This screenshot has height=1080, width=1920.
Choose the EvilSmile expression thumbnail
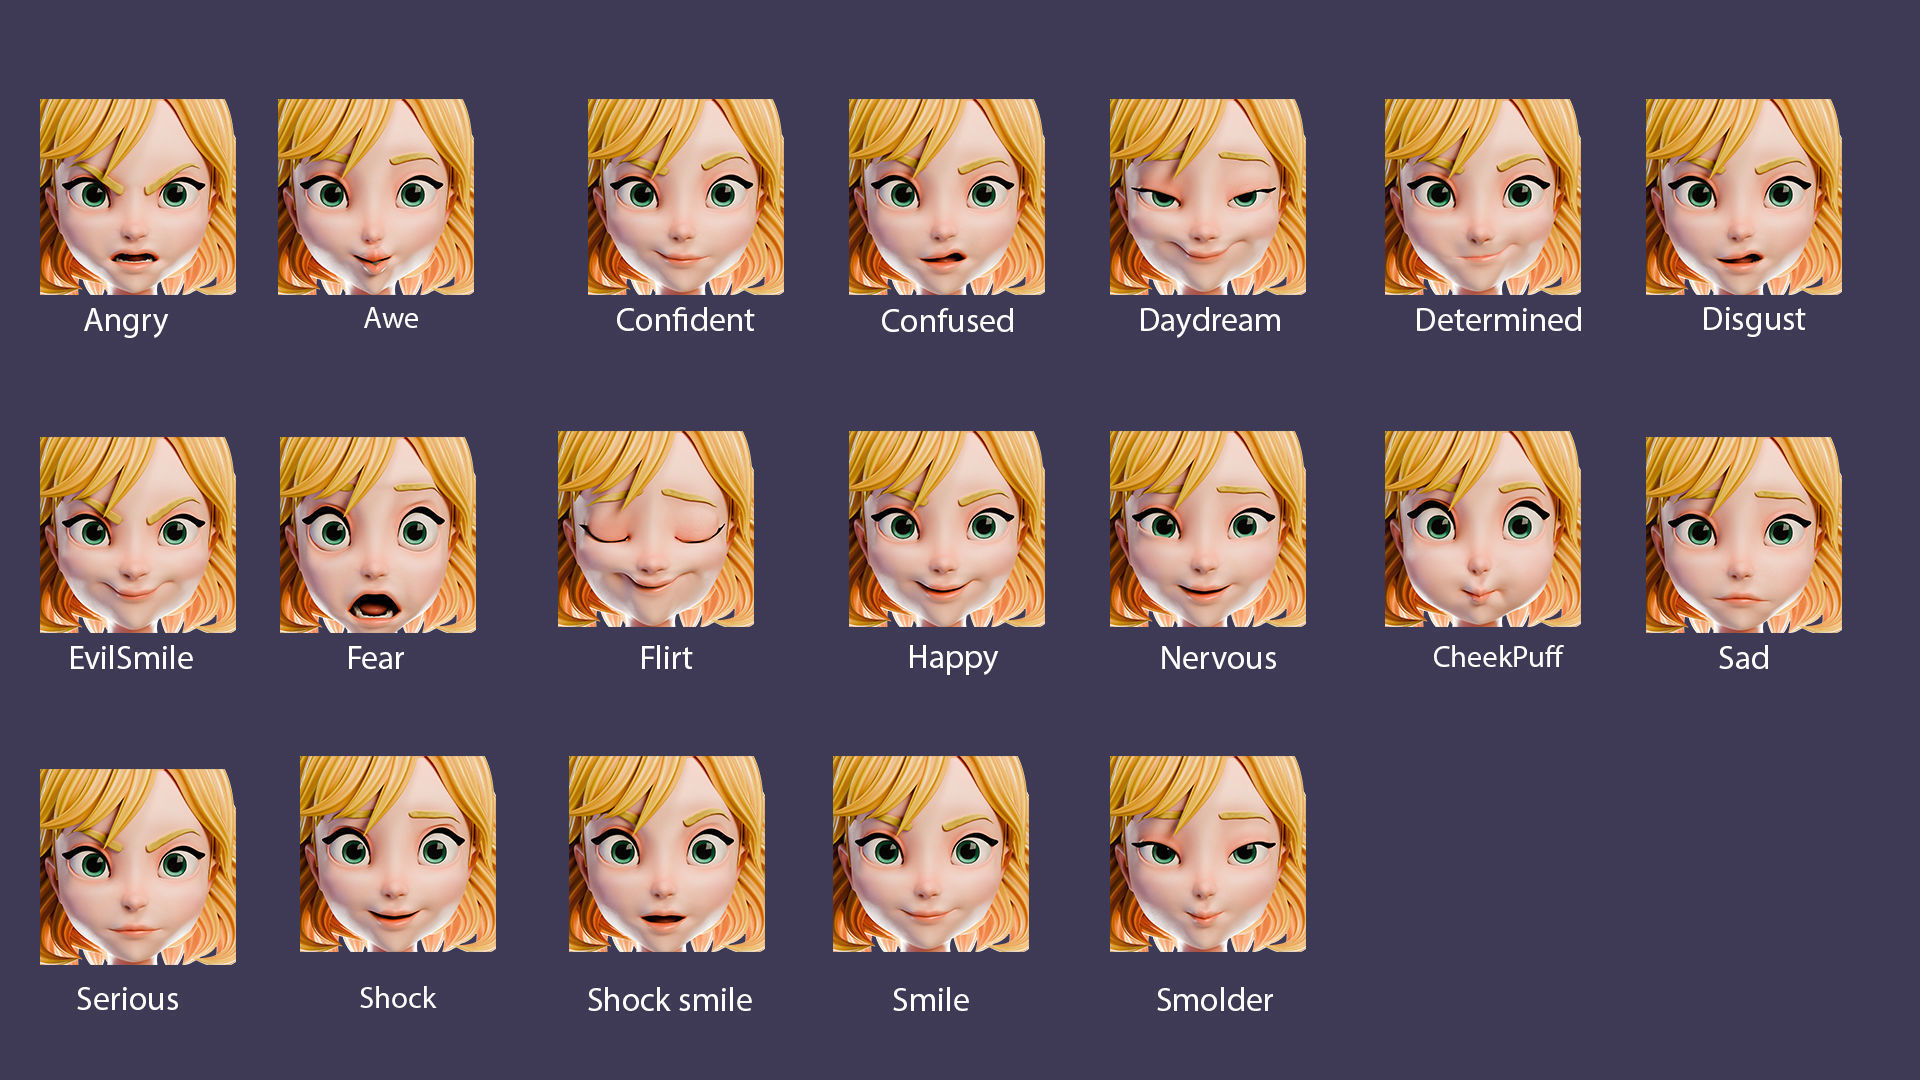(x=137, y=534)
